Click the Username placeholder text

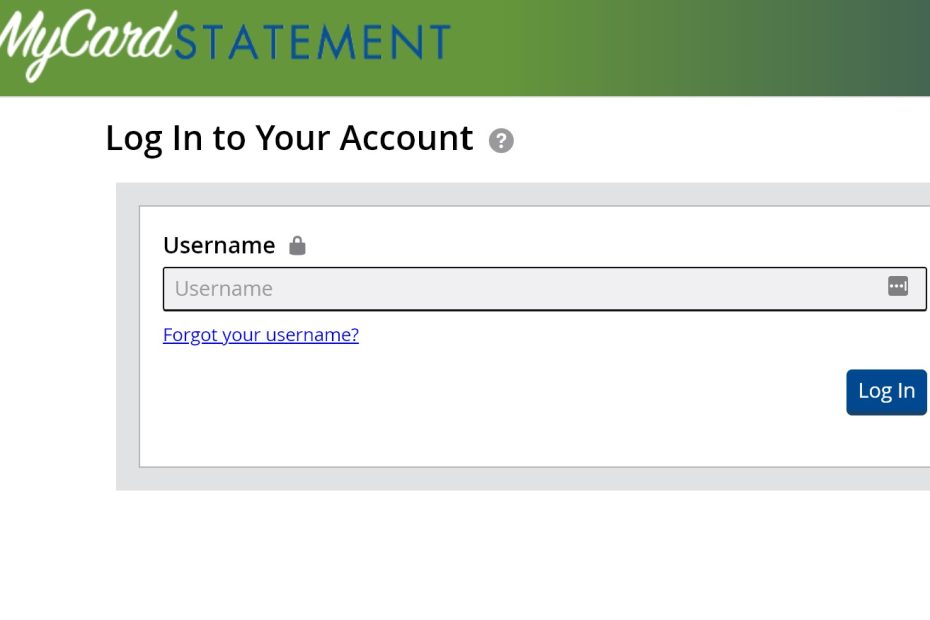point(224,289)
